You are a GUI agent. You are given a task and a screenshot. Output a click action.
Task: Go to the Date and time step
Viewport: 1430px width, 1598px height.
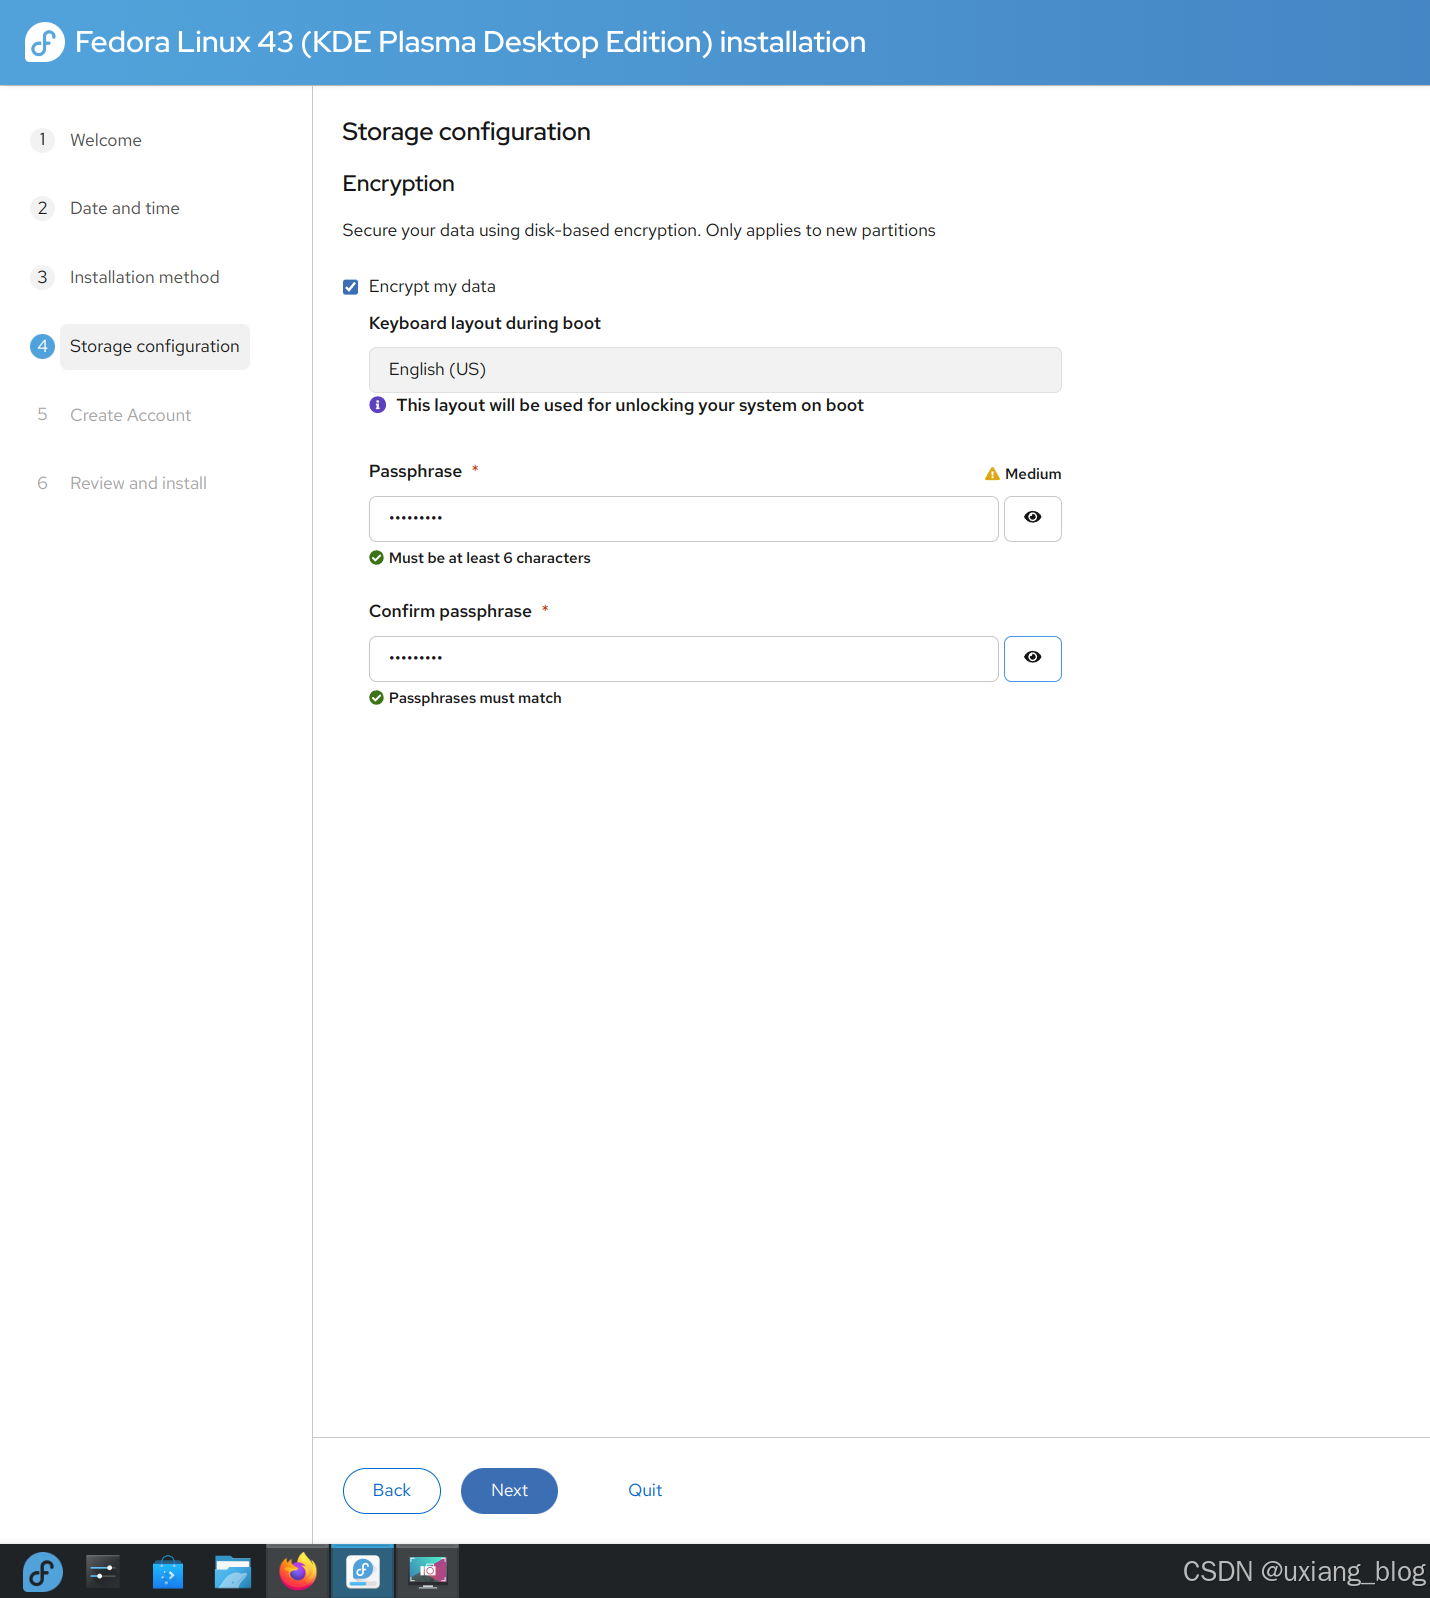(125, 208)
